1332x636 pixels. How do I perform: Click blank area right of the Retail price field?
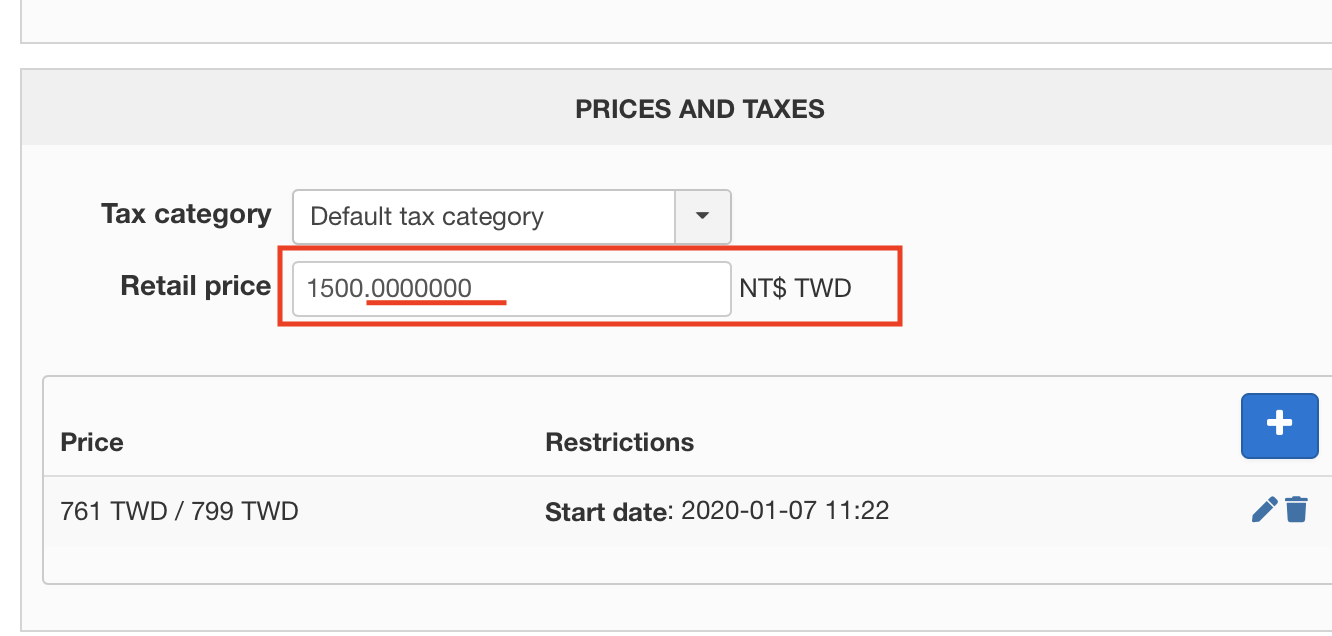point(1100,290)
